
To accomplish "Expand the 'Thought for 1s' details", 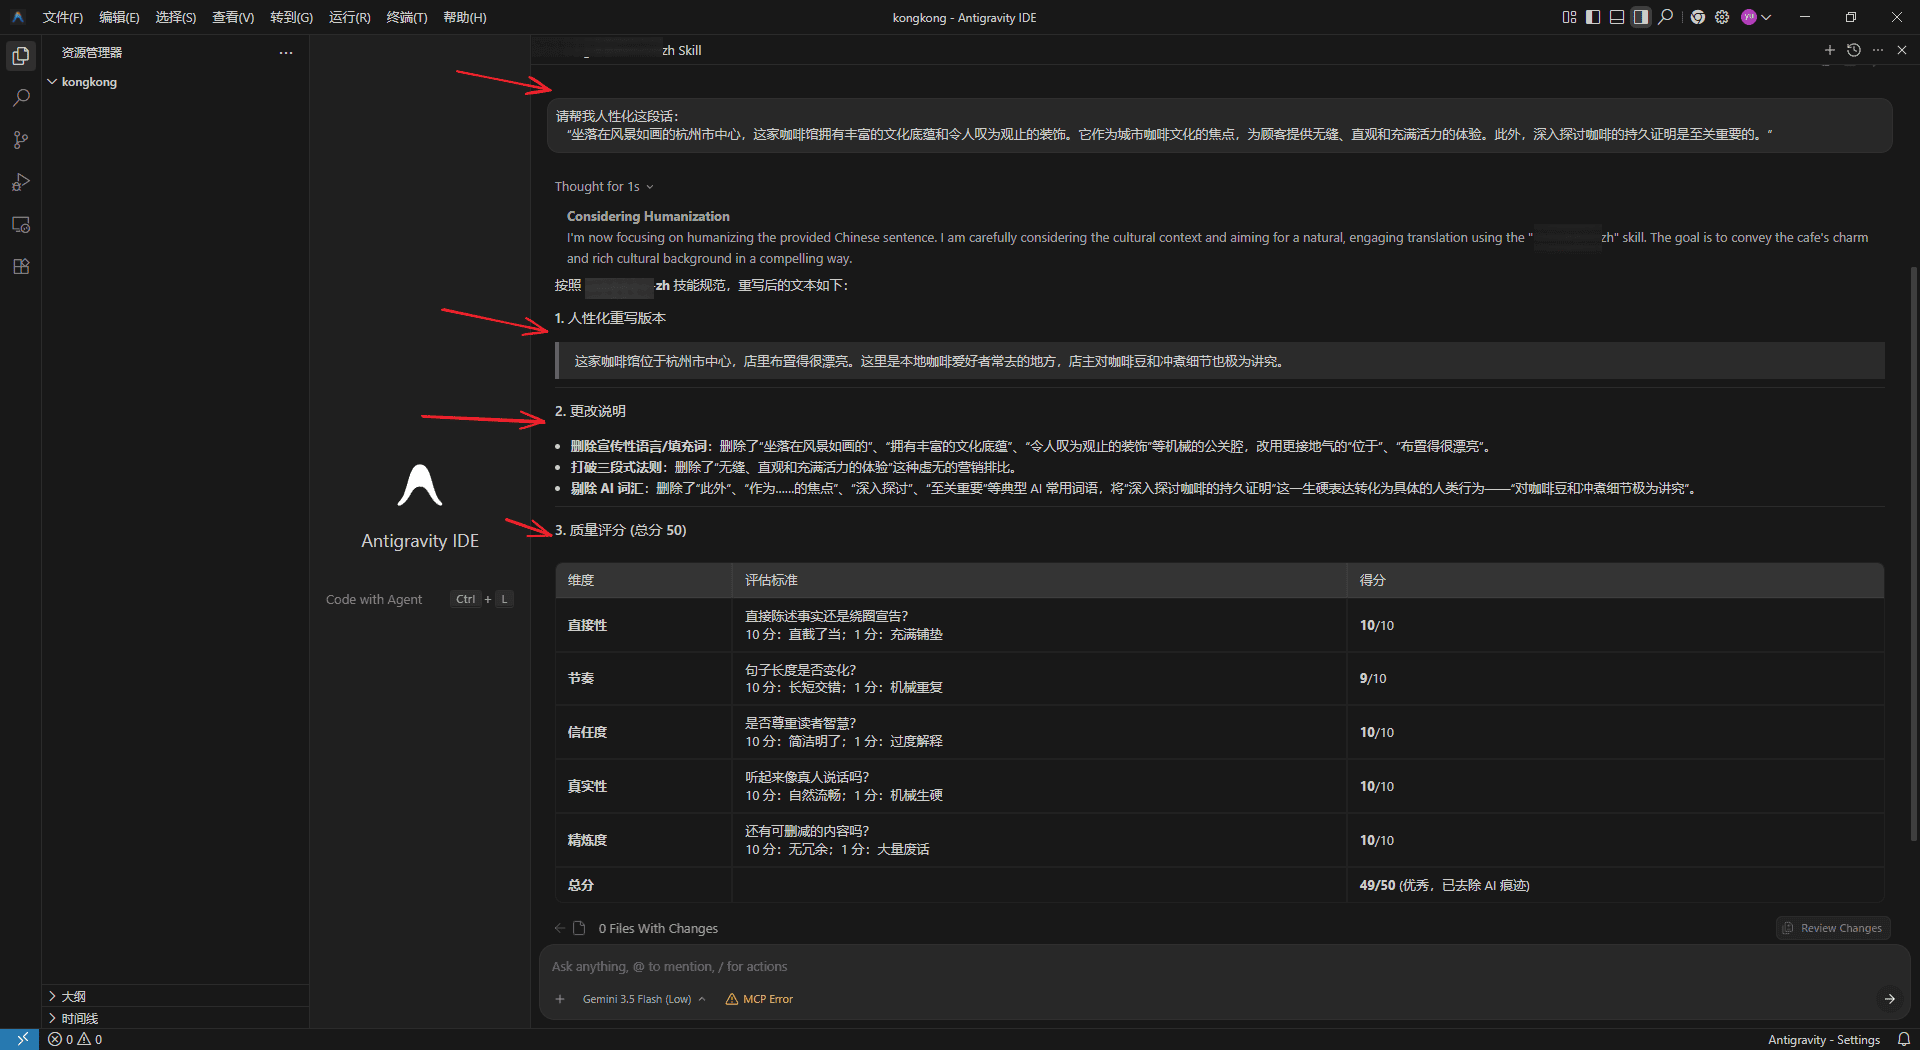I will coord(604,187).
